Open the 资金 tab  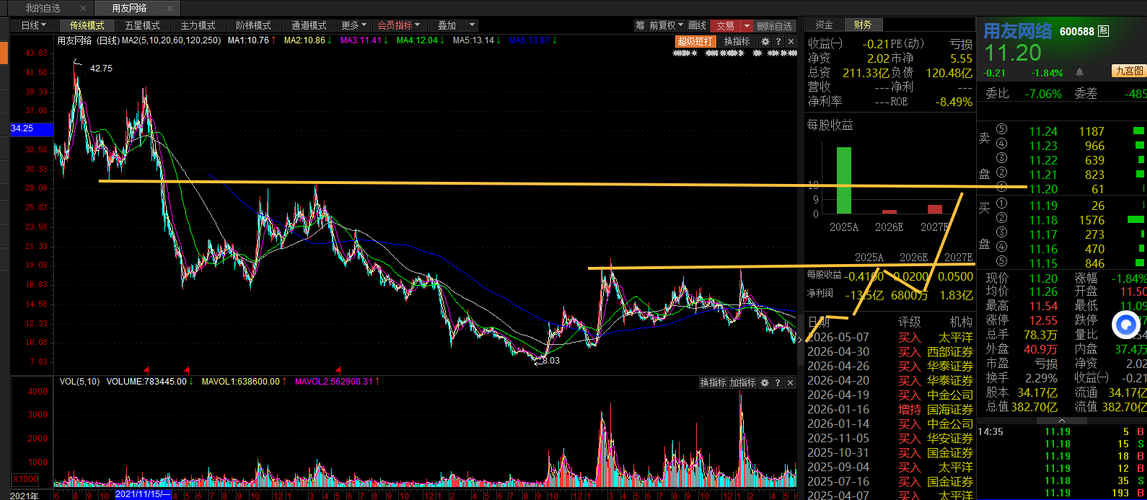point(824,24)
